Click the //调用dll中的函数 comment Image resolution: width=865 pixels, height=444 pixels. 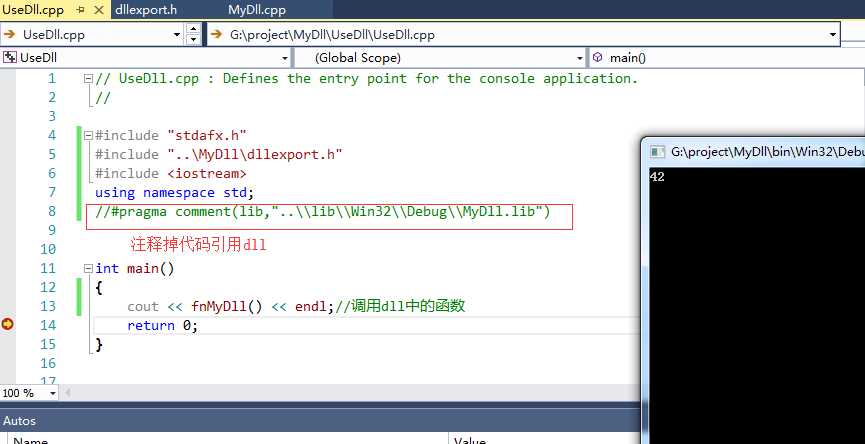pyautogui.click(x=400, y=306)
